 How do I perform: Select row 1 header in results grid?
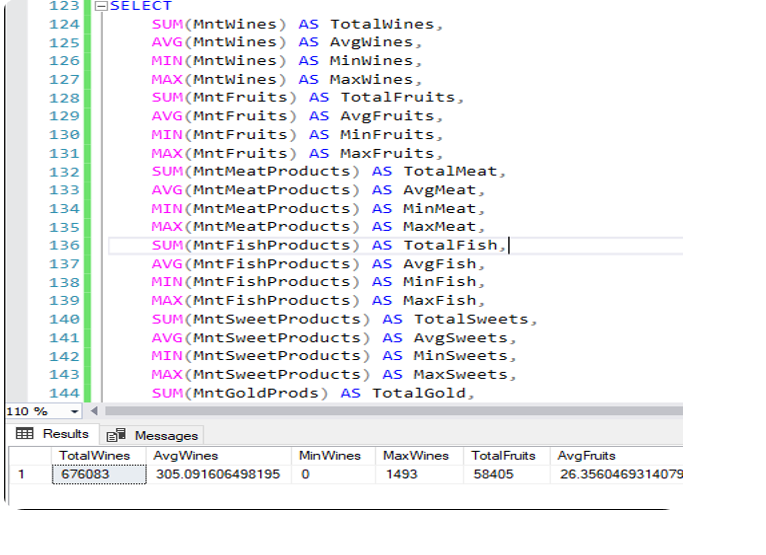click(x=30, y=474)
